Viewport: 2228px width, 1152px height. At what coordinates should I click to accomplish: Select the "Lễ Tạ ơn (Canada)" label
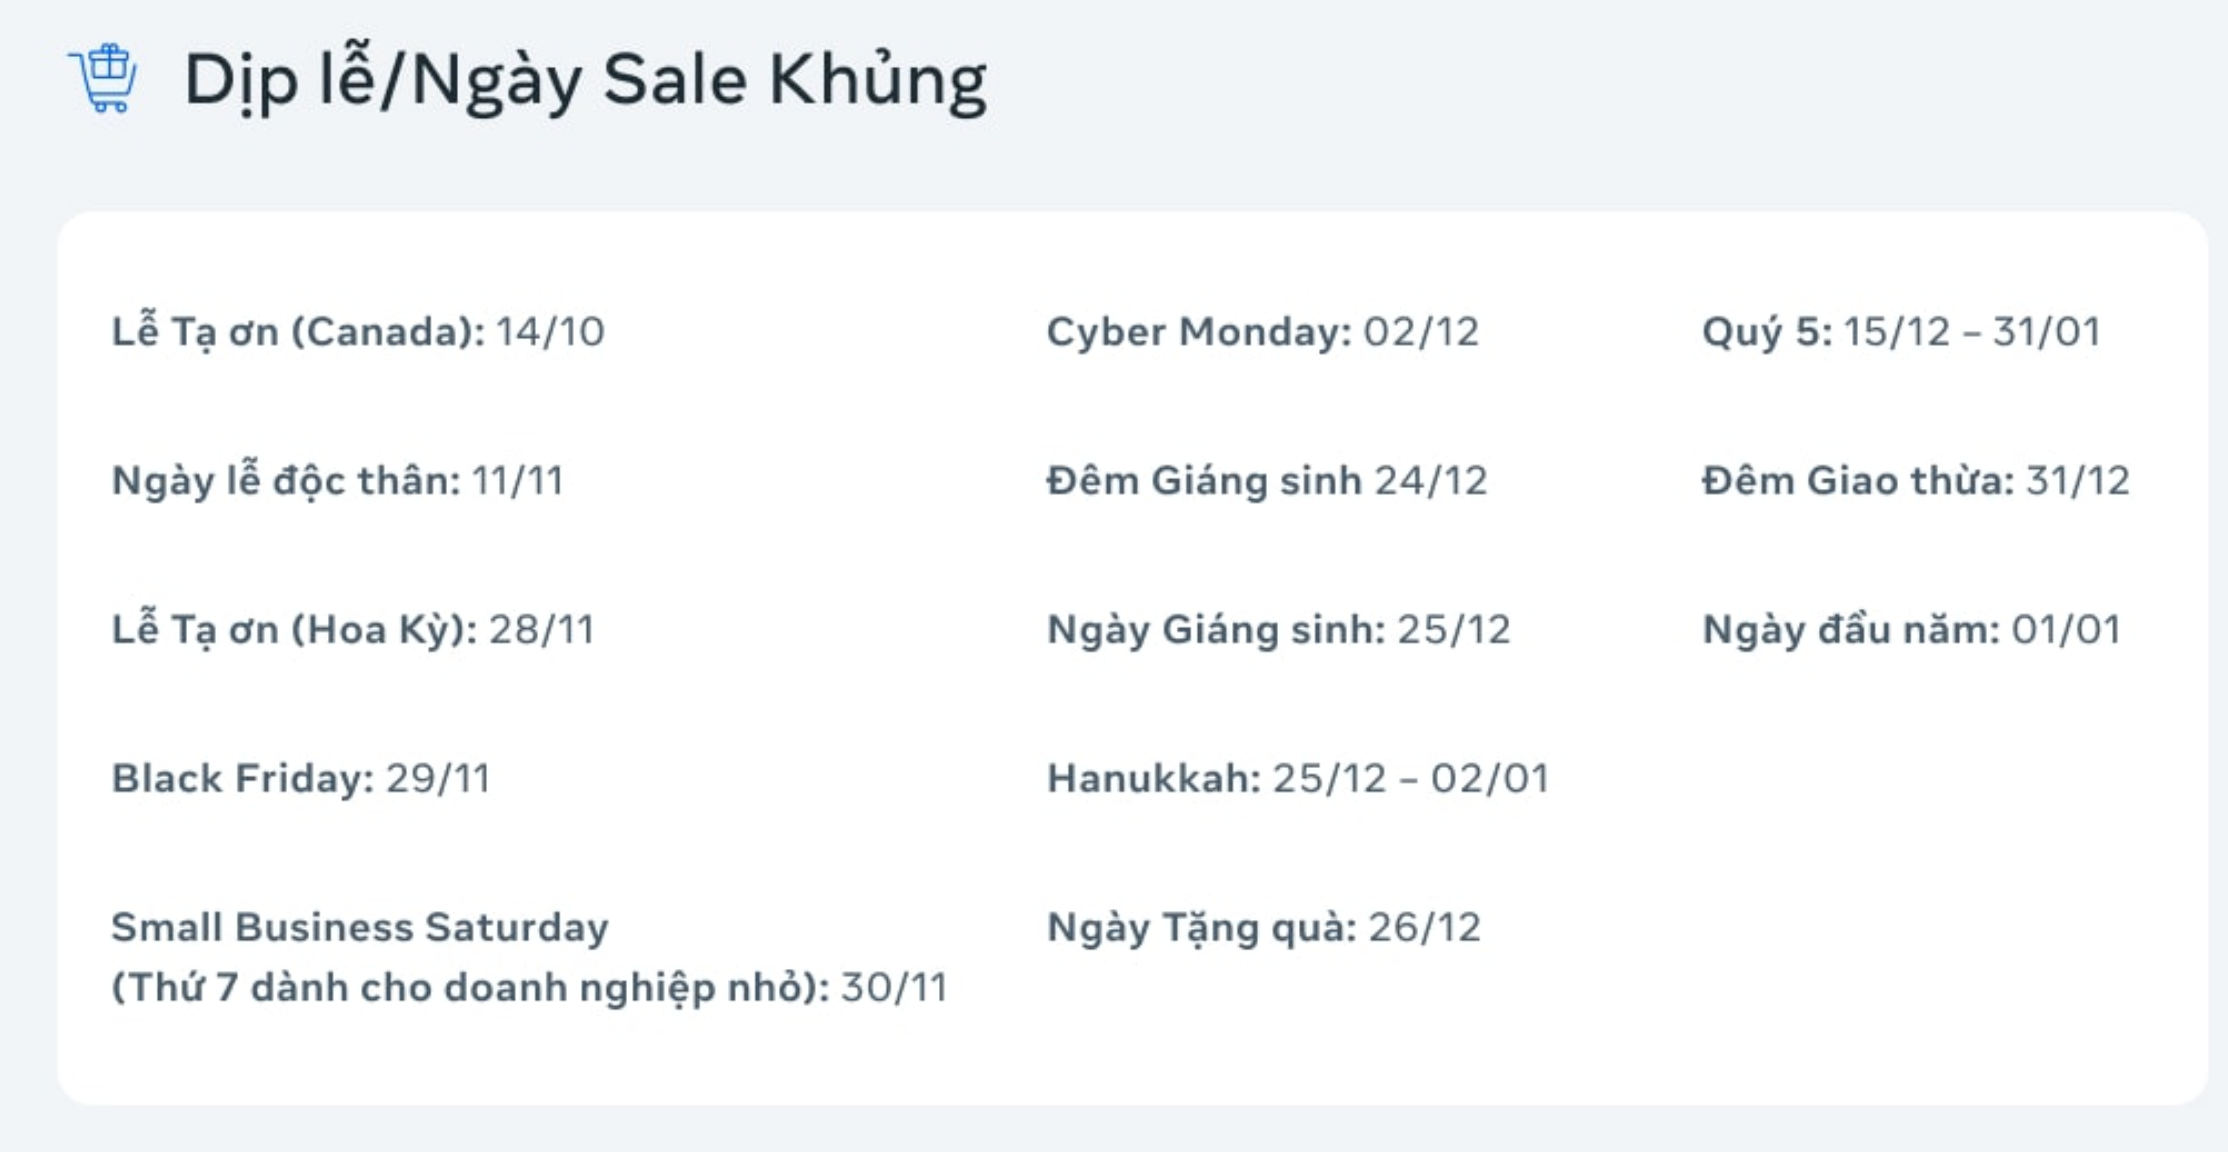click(297, 332)
